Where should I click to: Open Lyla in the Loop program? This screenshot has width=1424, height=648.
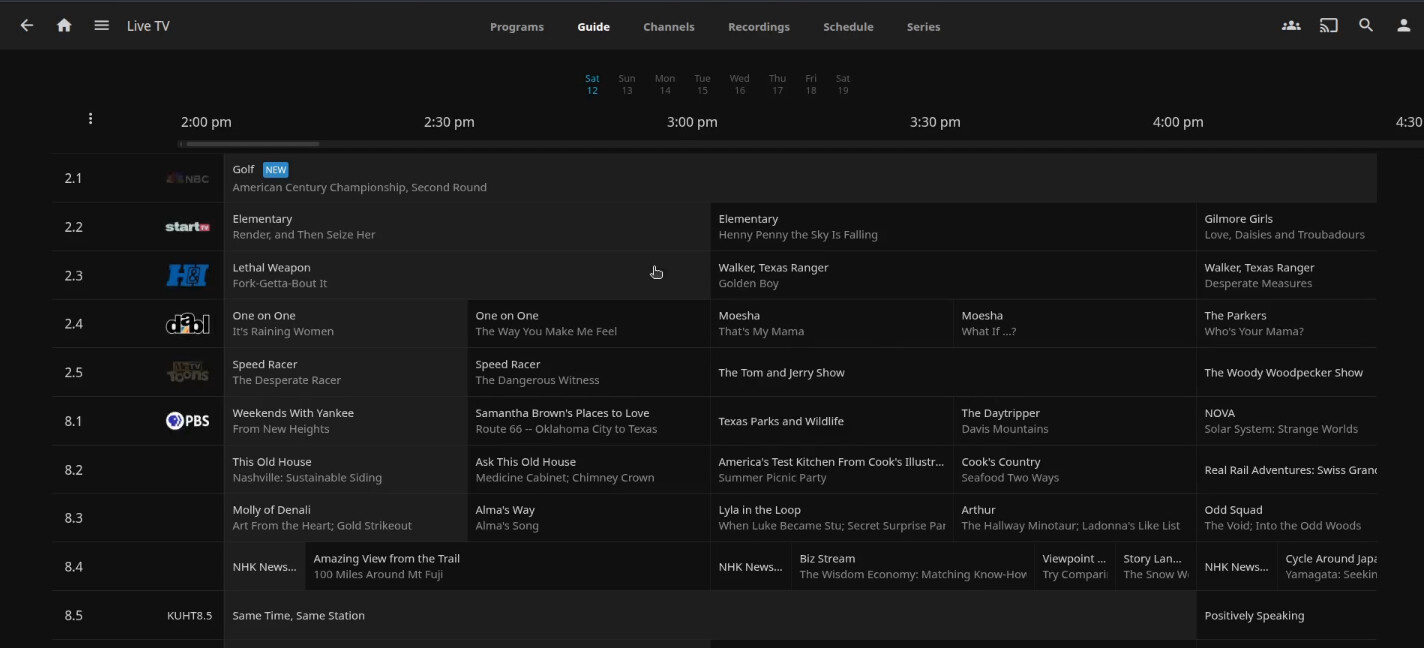(832, 518)
